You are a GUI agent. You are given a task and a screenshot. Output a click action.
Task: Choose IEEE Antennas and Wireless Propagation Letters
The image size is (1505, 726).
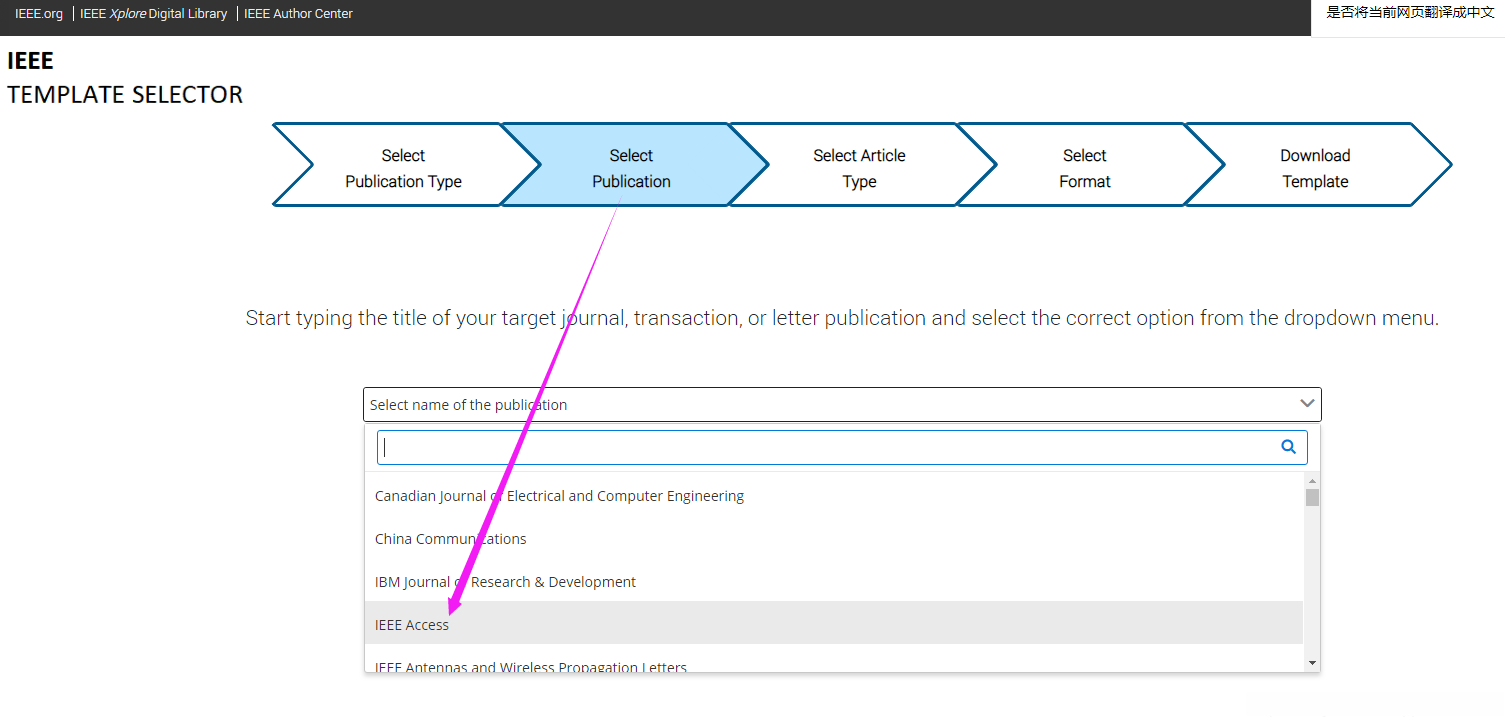tap(833, 662)
